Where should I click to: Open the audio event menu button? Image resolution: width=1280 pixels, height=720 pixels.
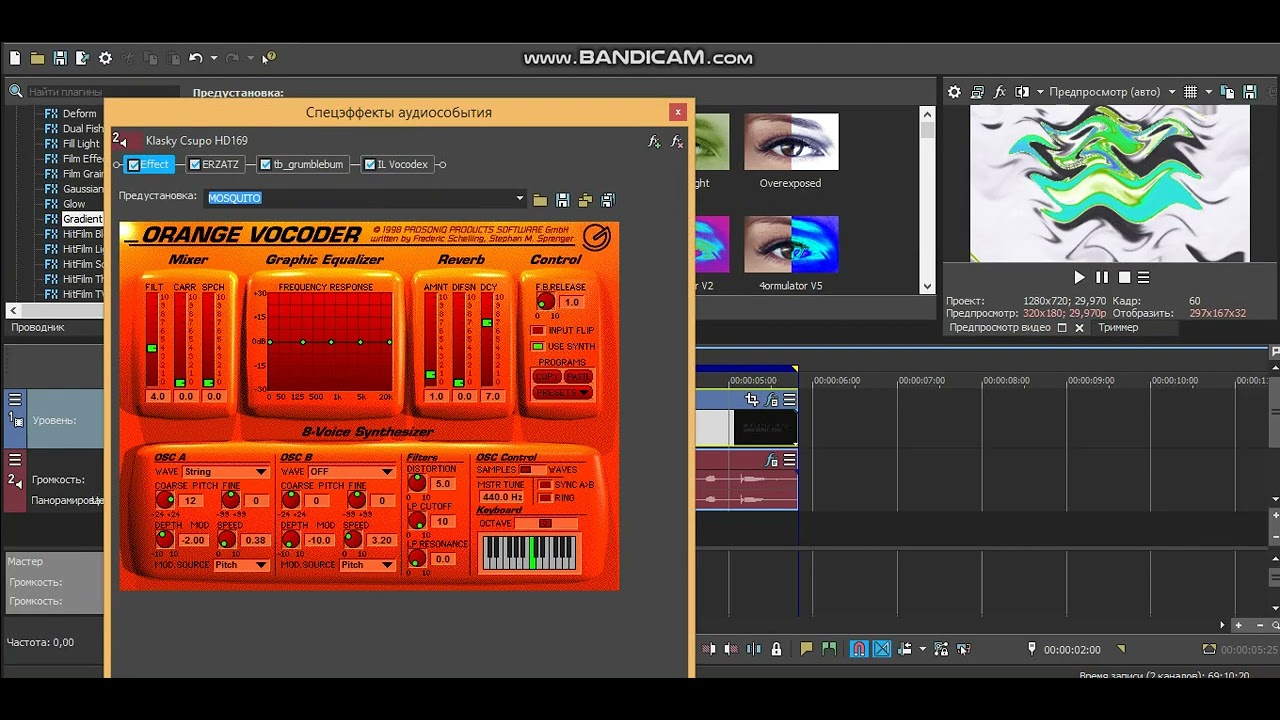click(x=790, y=460)
